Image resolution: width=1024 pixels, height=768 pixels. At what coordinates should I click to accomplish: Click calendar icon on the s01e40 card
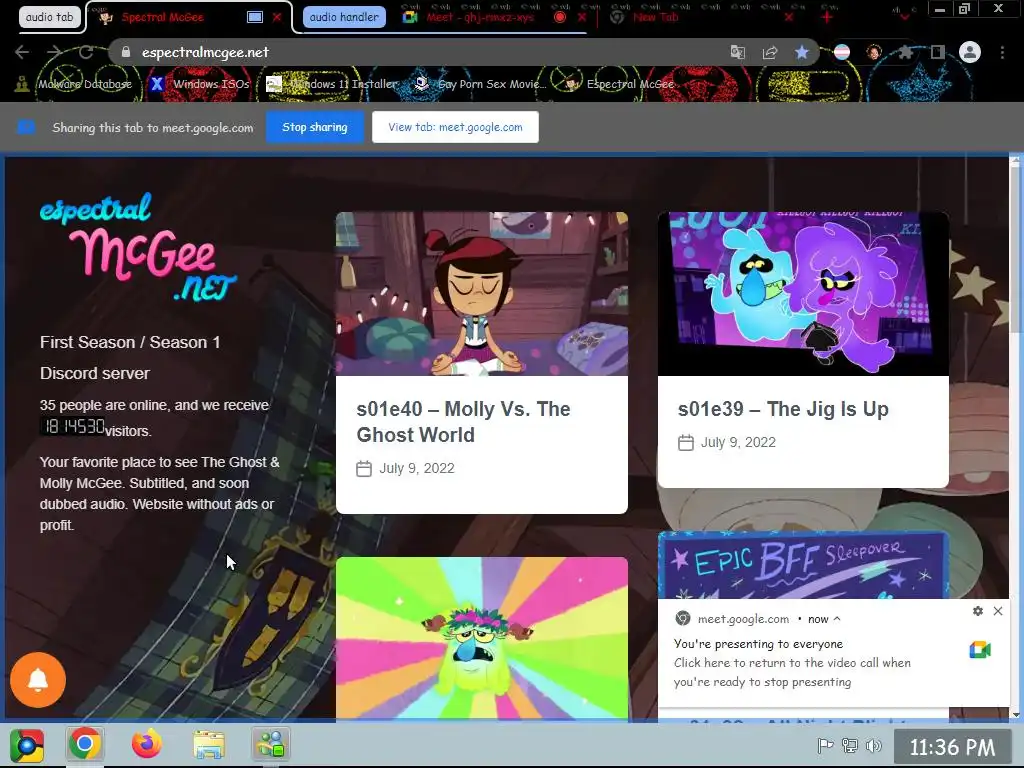pyautogui.click(x=364, y=469)
